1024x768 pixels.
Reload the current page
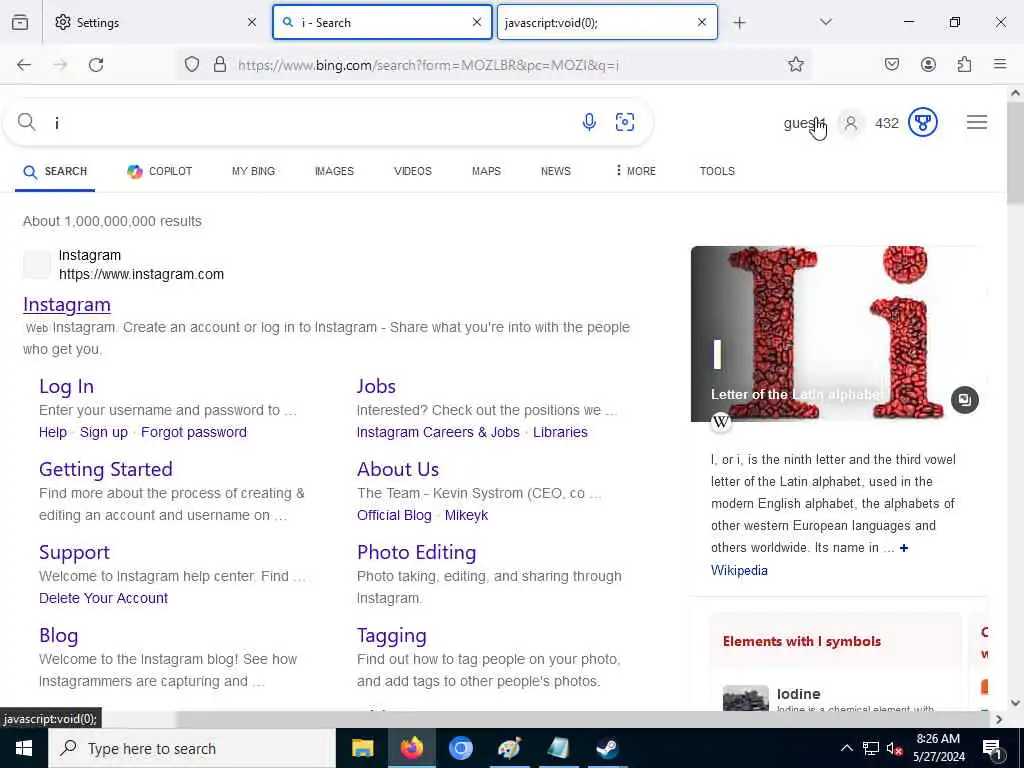click(x=96, y=65)
